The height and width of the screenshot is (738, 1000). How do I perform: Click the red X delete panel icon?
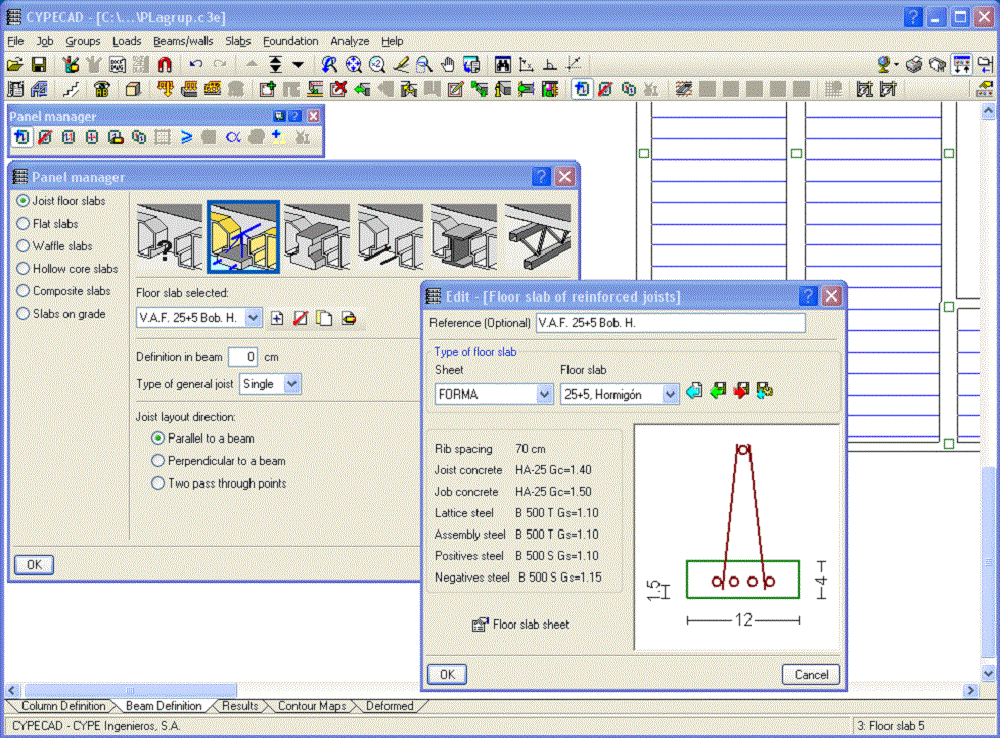(x=339, y=89)
